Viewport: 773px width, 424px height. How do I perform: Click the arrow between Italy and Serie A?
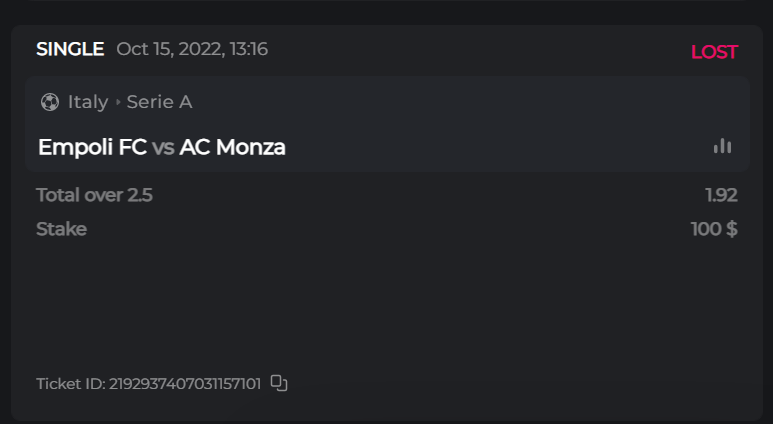click(118, 102)
